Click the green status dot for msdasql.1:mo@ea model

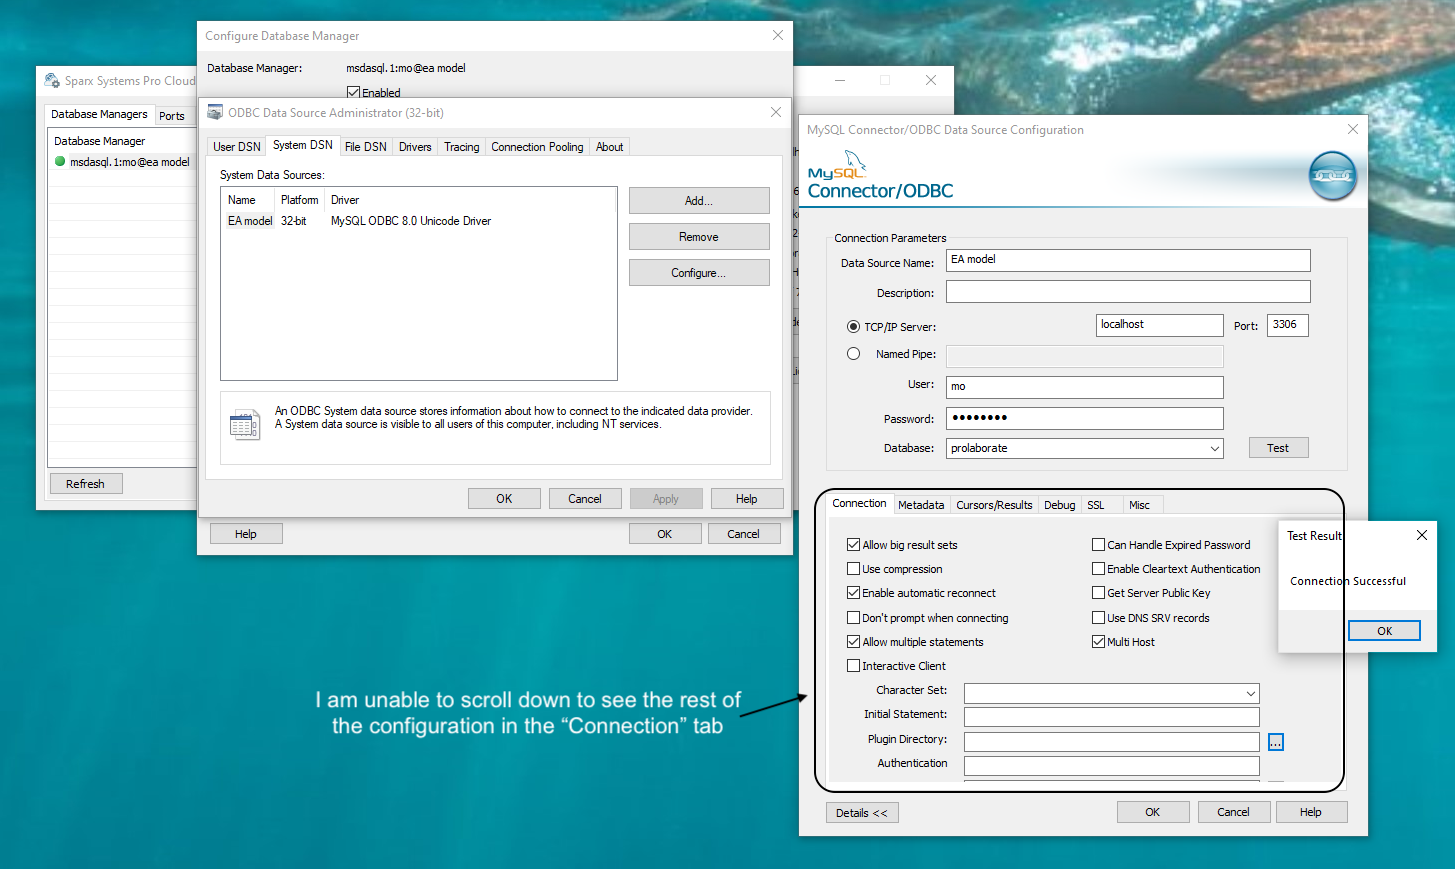click(x=60, y=161)
